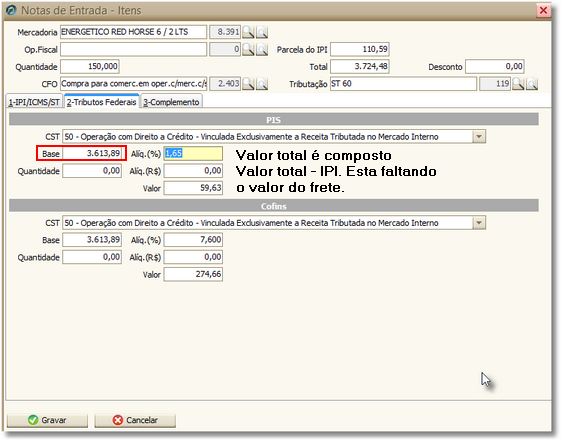Viewport: 562px width, 442px height.
Task: Click first search icon beside CFO code 2.403
Action: click(x=248, y=84)
